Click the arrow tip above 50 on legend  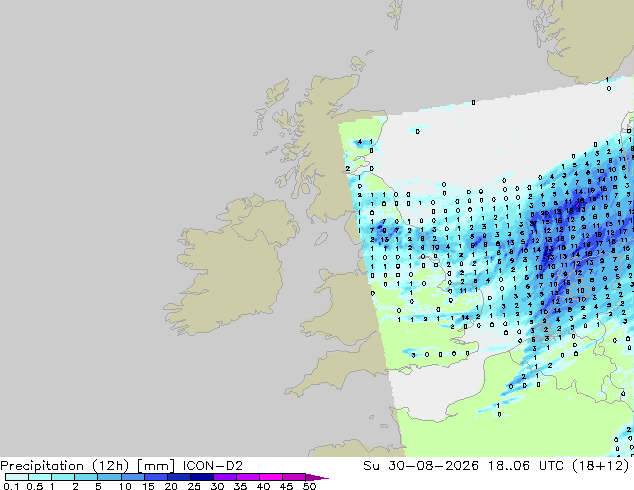click(317, 477)
